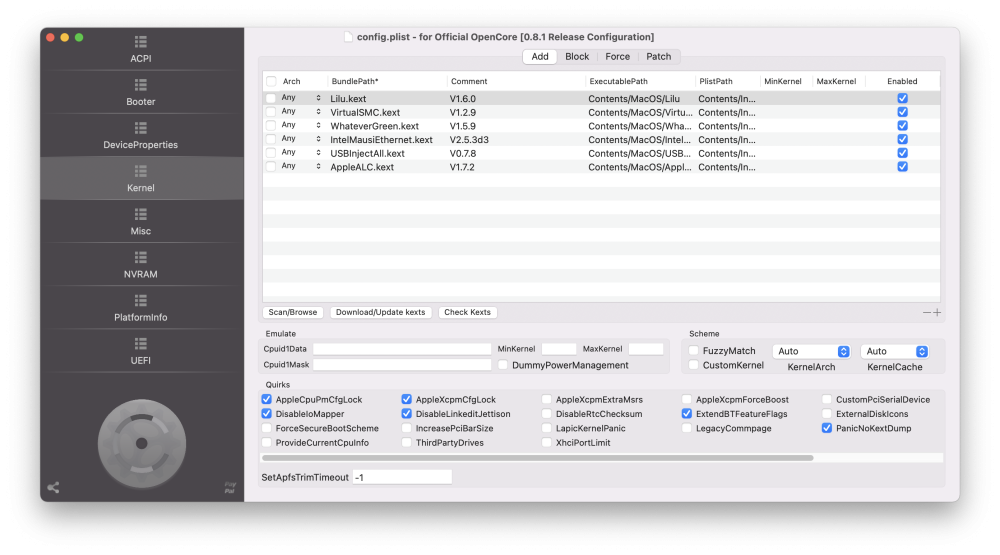Open Arch selector for WhateverGreen.kext row
The width and height of the screenshot is (1000, 555).
(x=301, y=126)
